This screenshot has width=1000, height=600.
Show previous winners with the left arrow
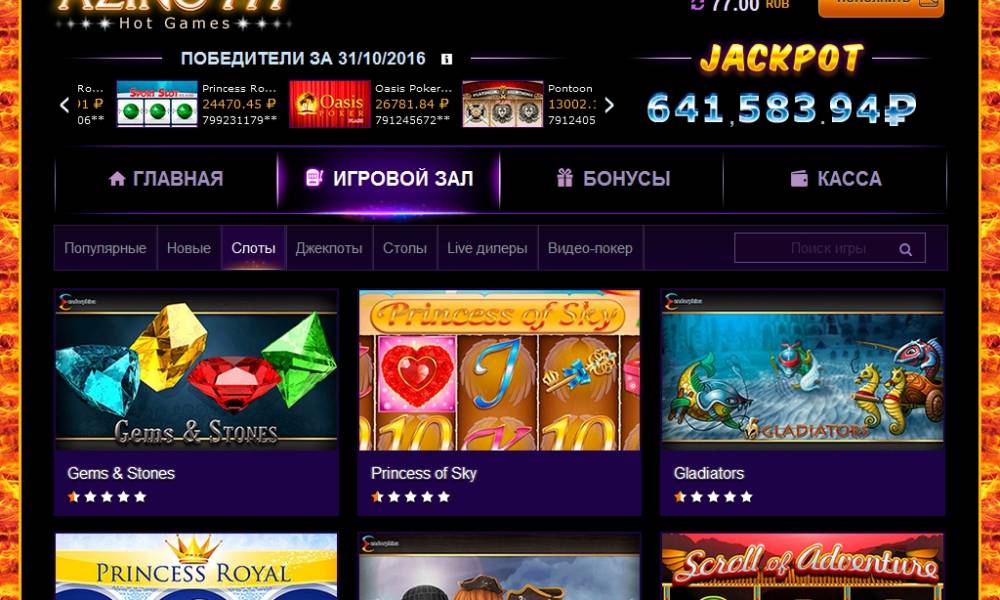pyautogui.click(x=64, y=105)
